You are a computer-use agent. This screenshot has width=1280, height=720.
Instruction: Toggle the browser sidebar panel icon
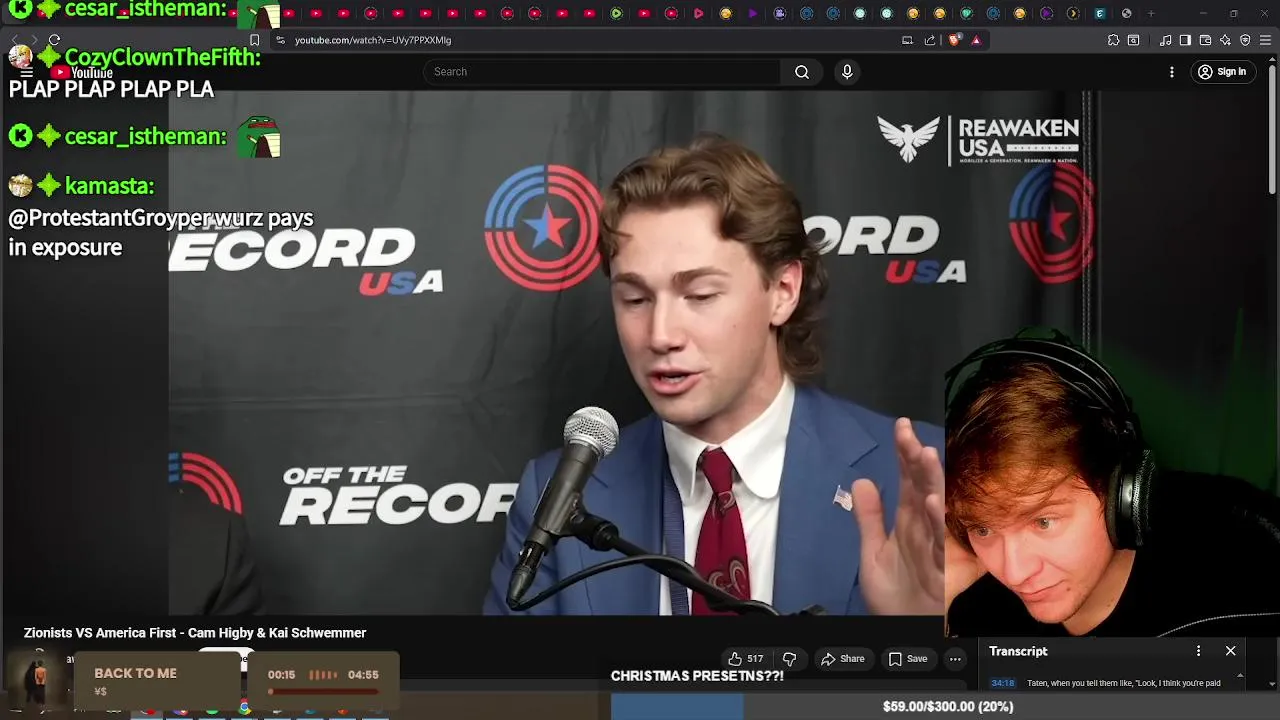pos(1185,40)
